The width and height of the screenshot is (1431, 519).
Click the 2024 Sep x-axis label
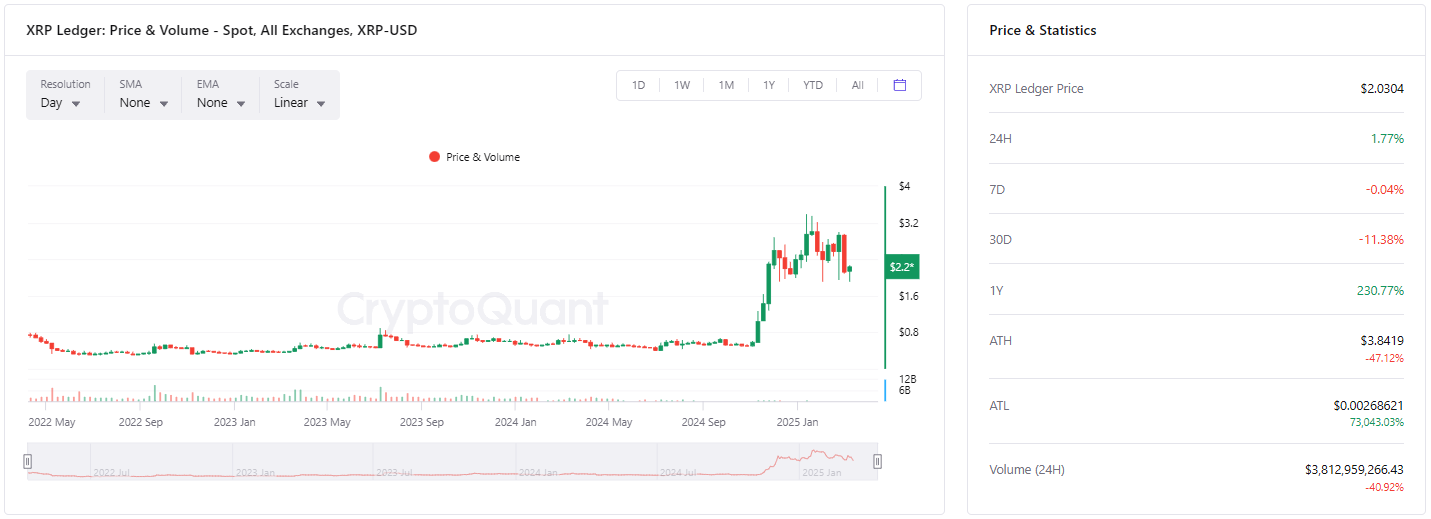[x=704, y=422]
